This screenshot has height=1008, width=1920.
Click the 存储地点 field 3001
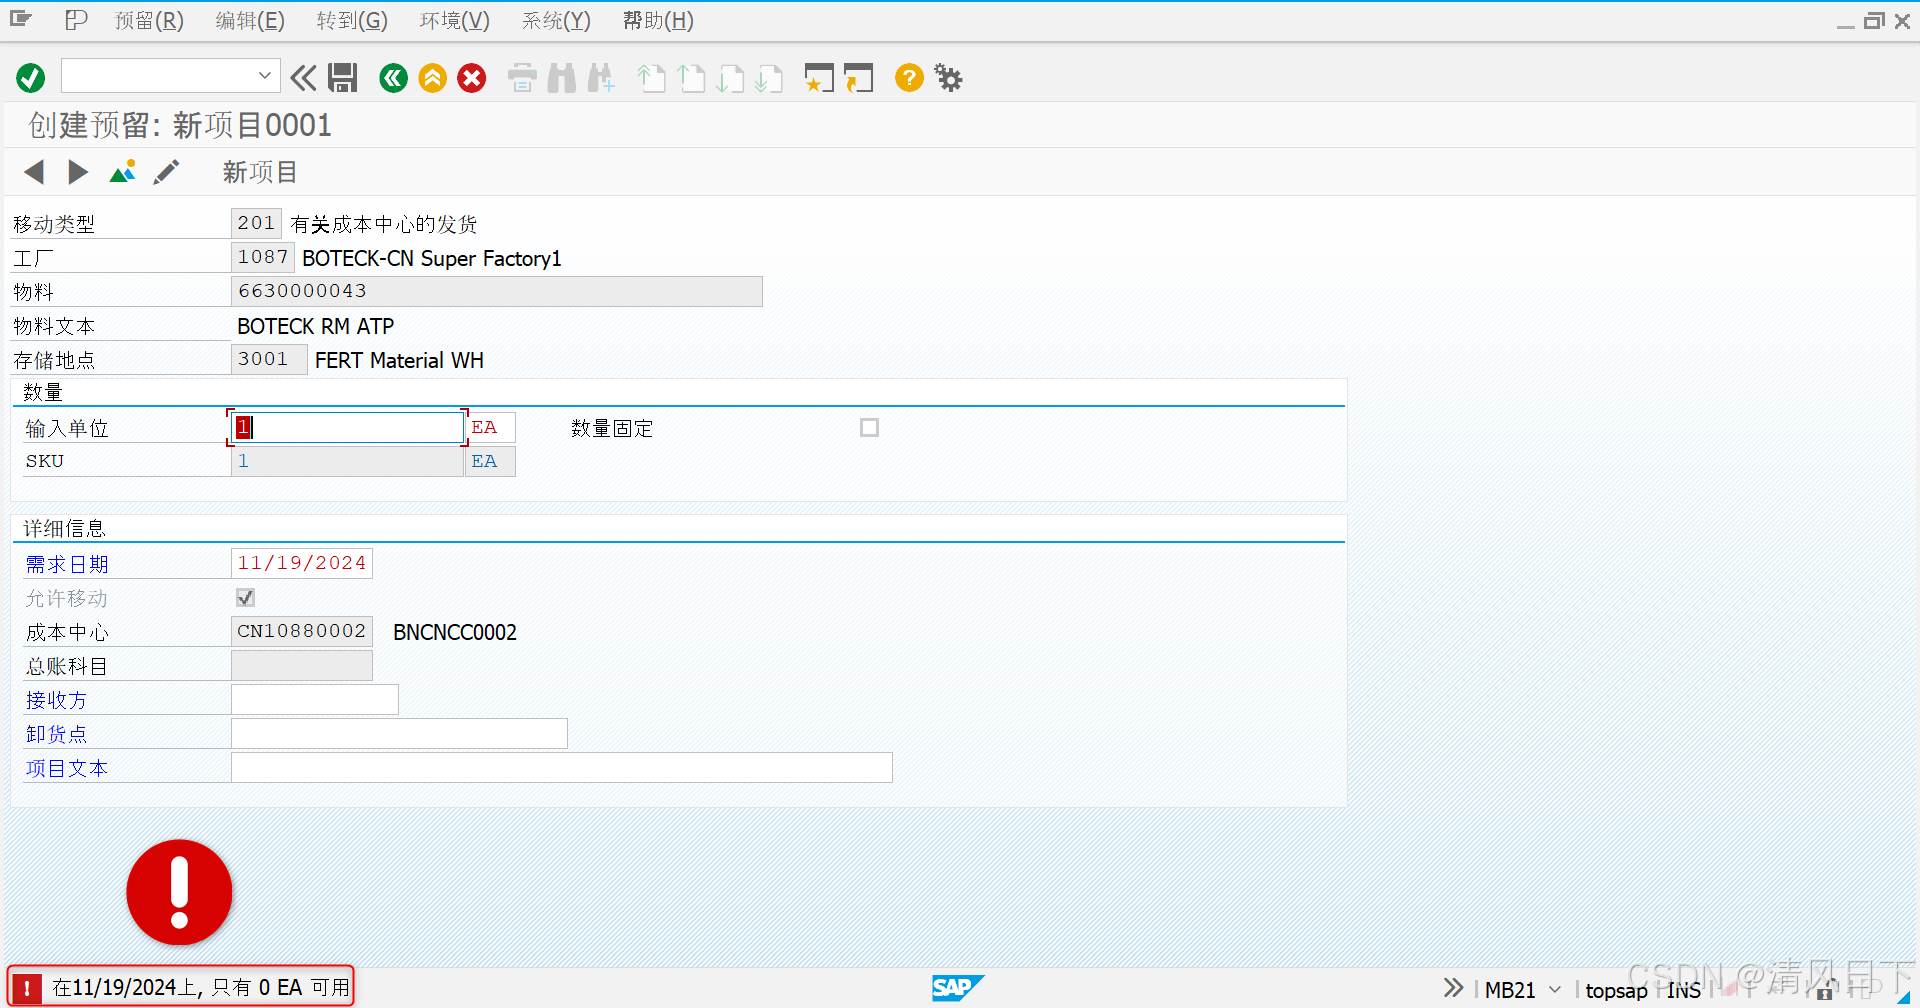click(269, 359)
